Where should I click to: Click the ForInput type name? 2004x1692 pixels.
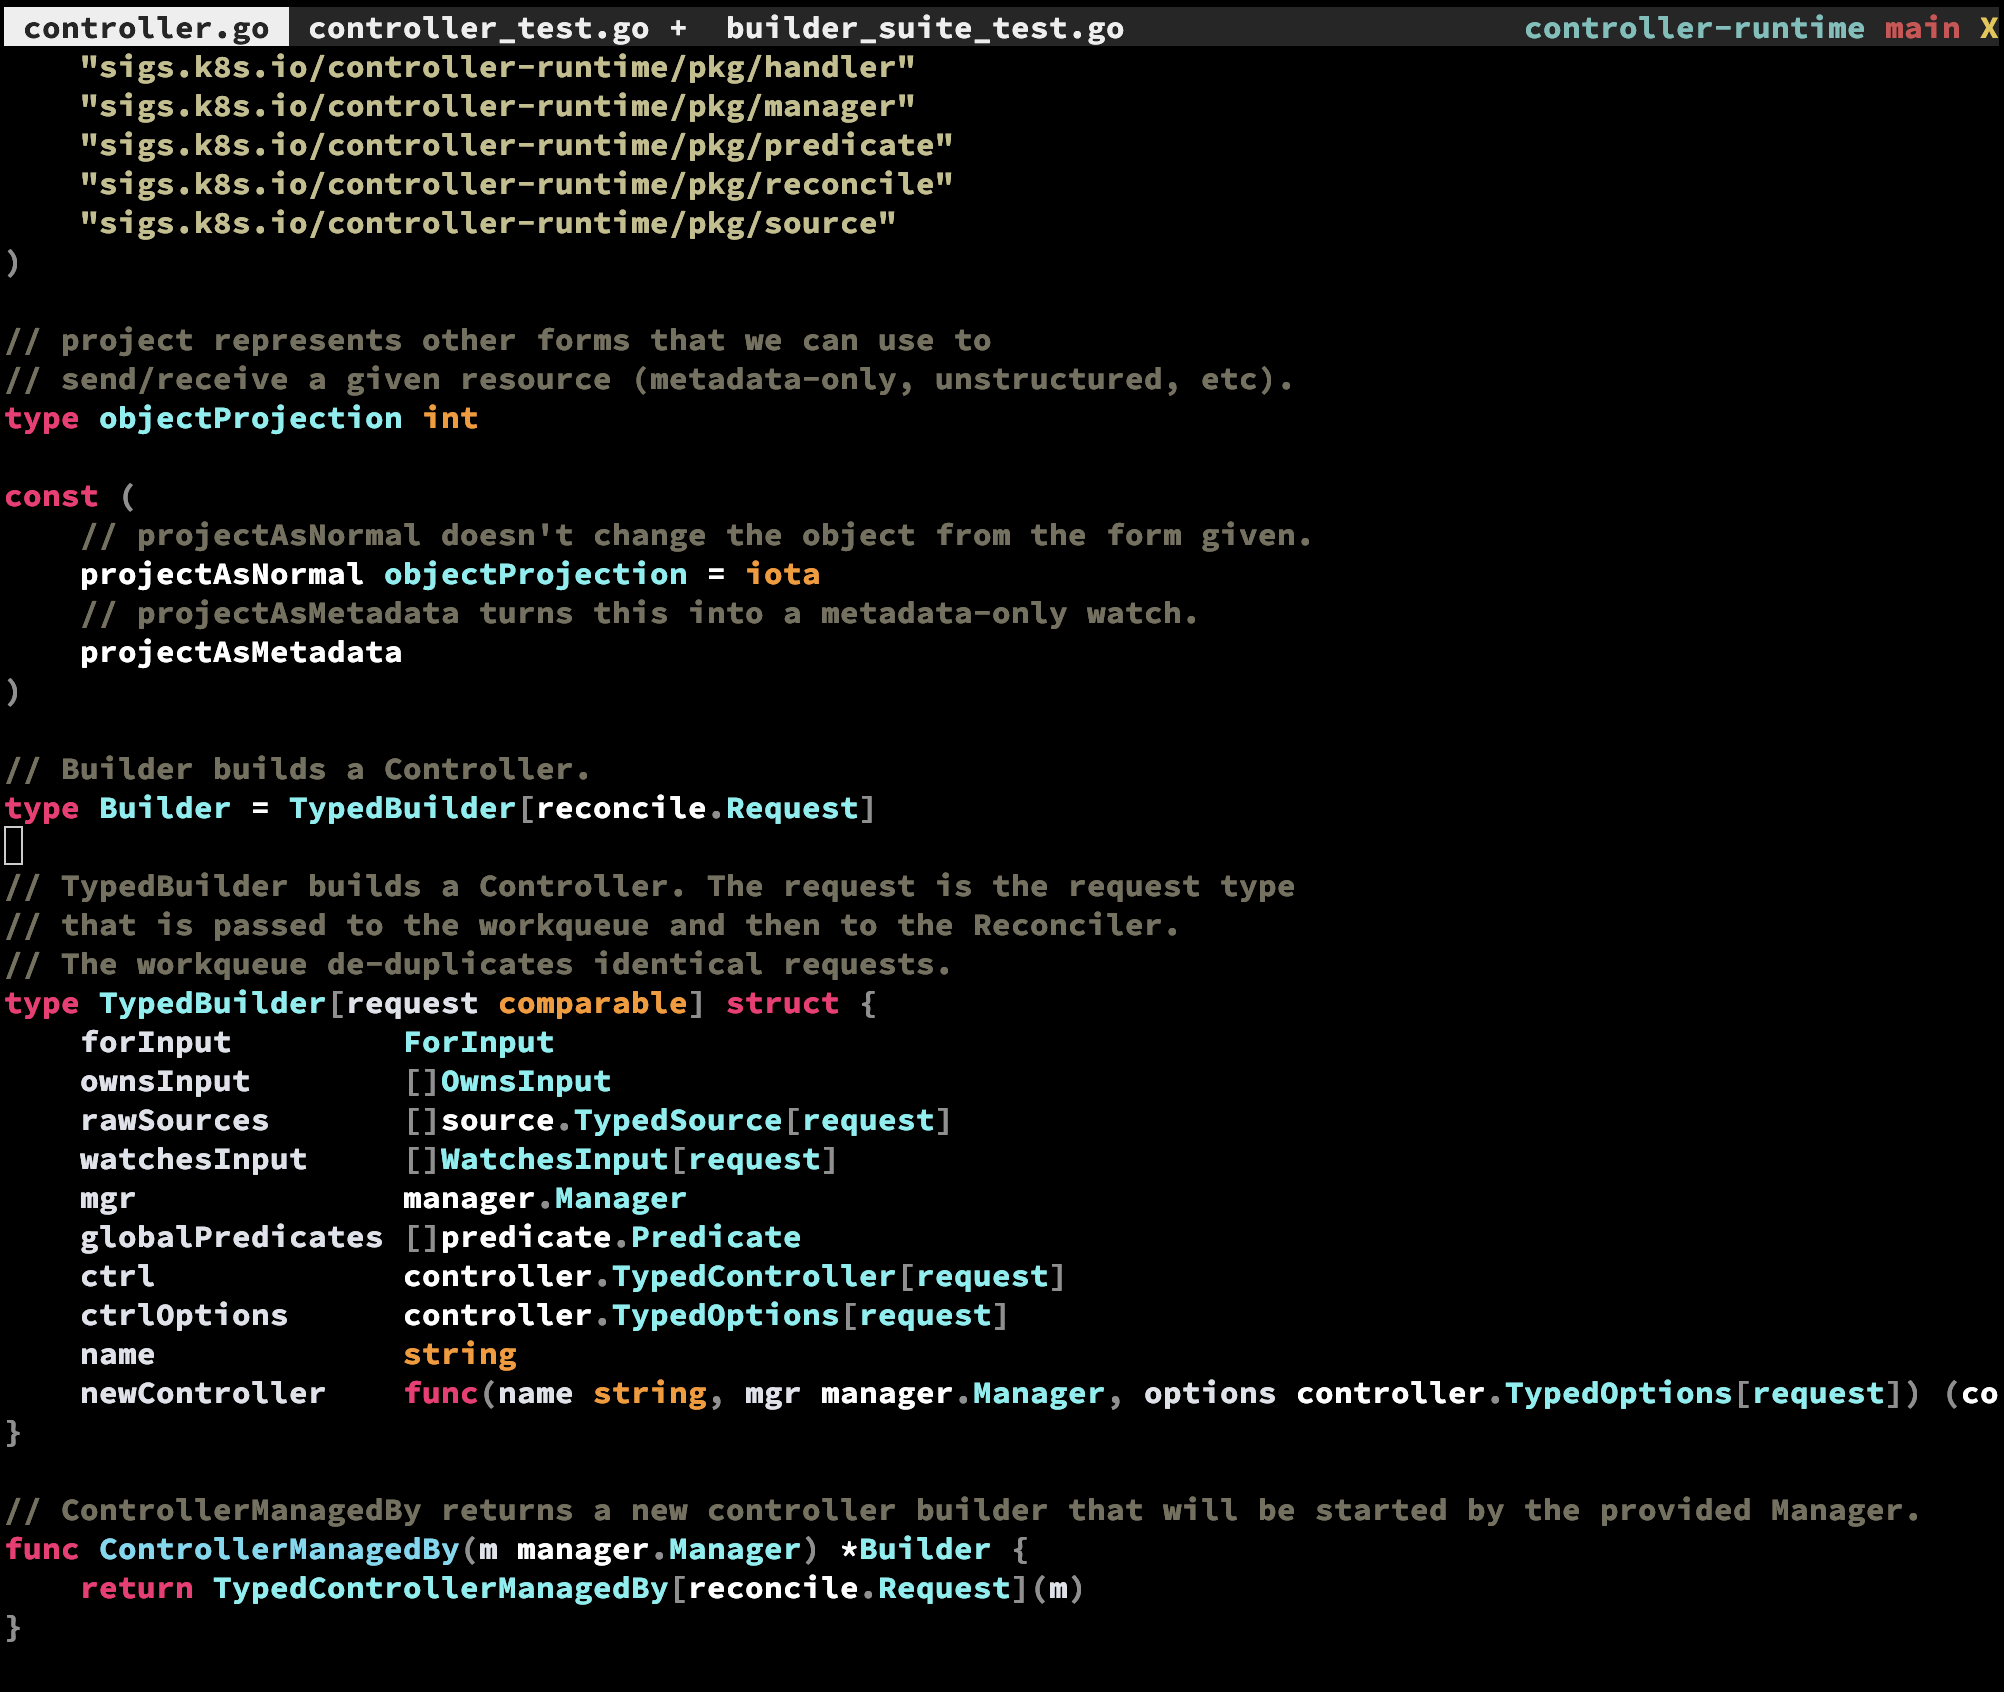tap(479, 1042)
